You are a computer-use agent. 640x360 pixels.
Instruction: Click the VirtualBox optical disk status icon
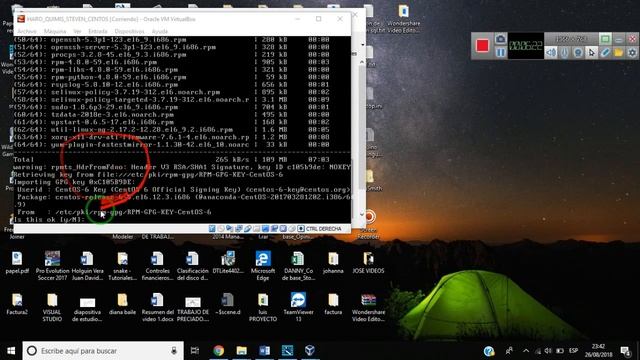(x=221, y=229)
